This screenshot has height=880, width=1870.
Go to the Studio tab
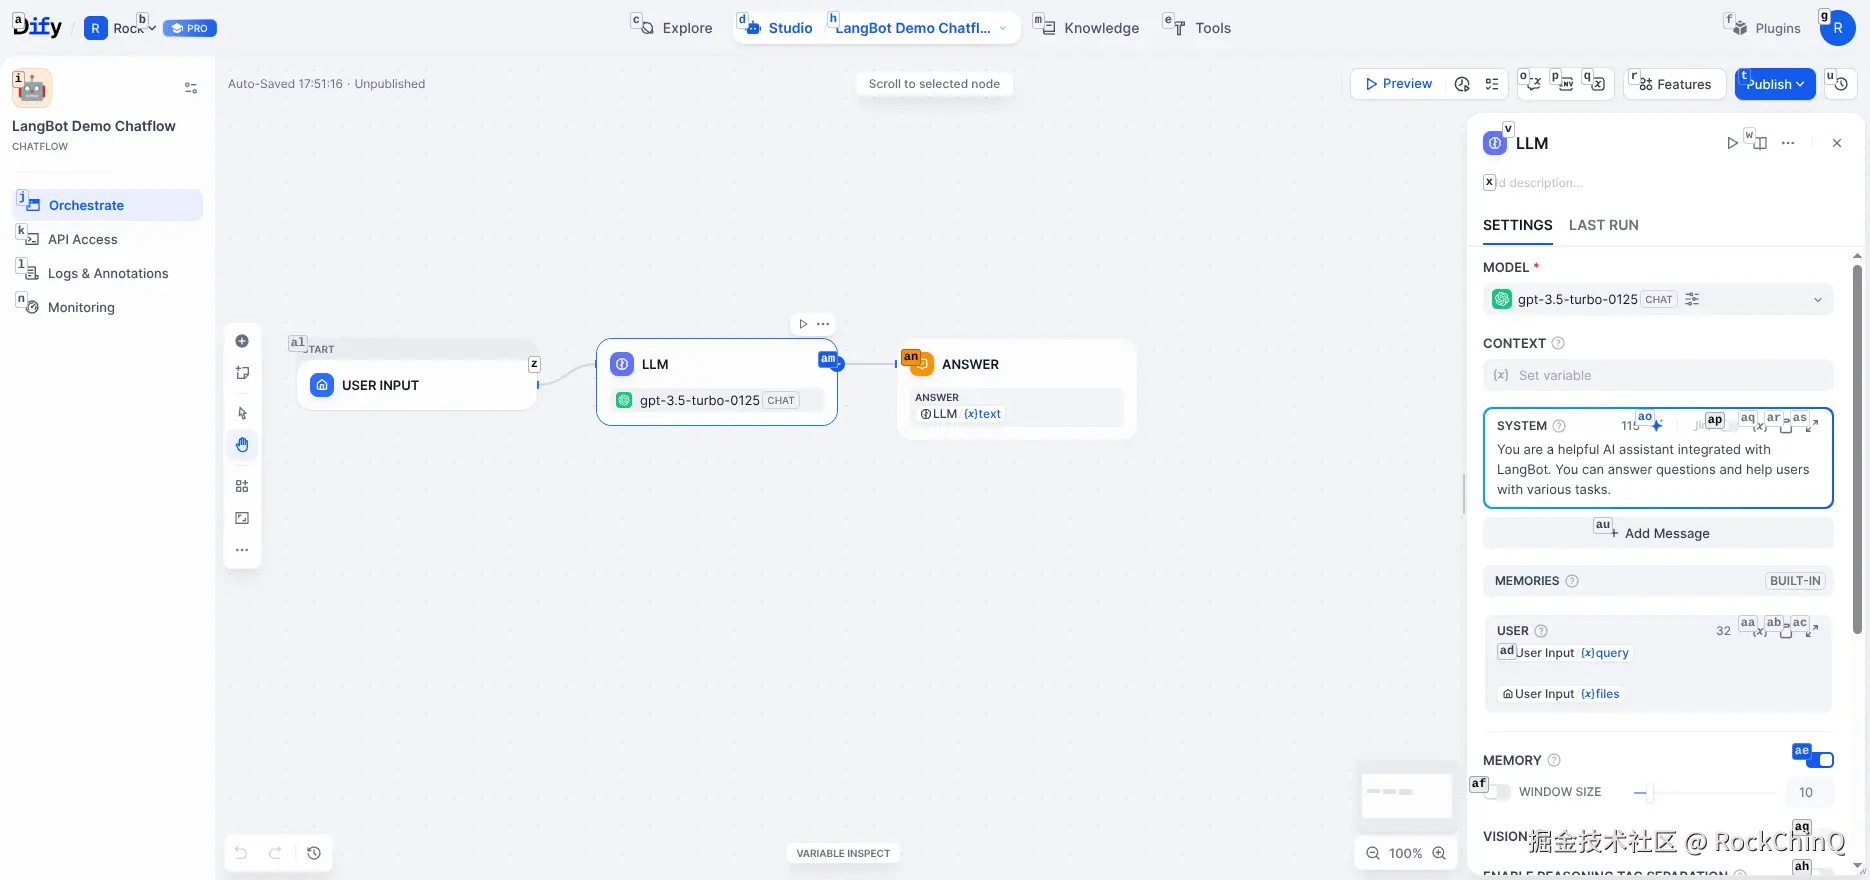[778, 28]
